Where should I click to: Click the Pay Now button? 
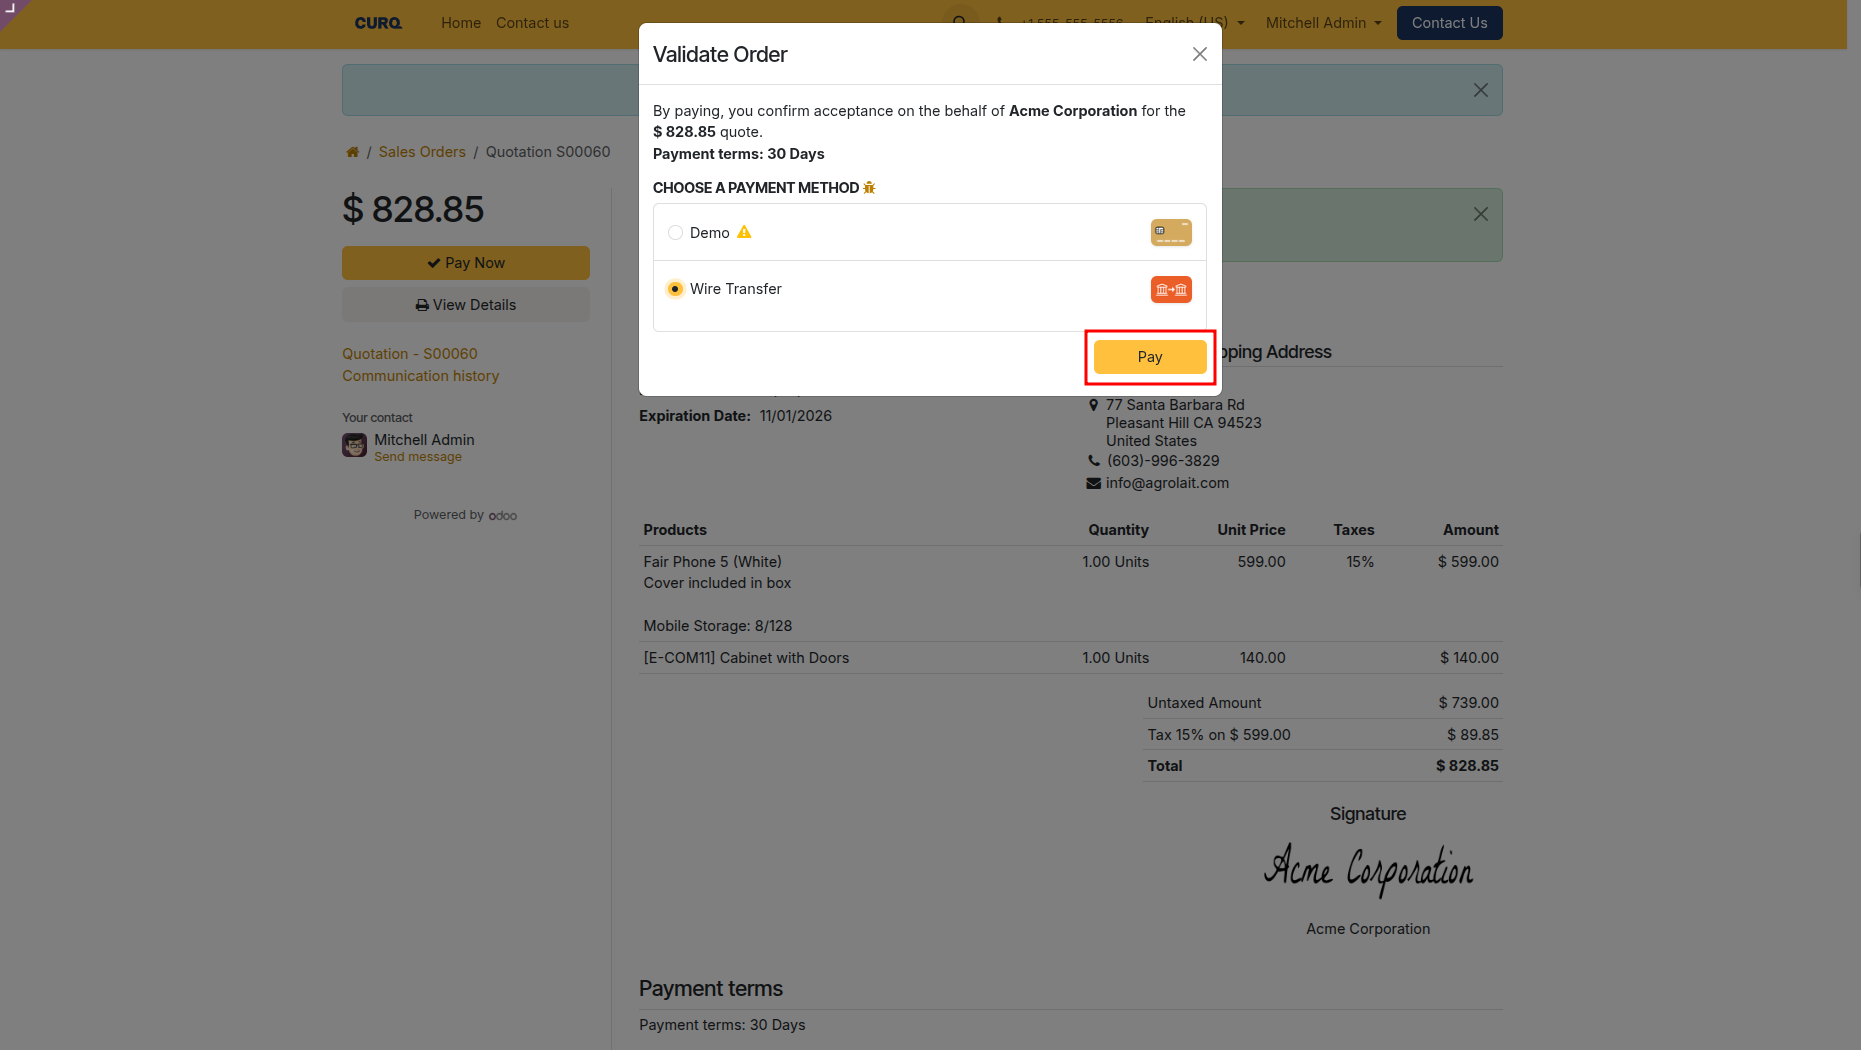point(466,263)
